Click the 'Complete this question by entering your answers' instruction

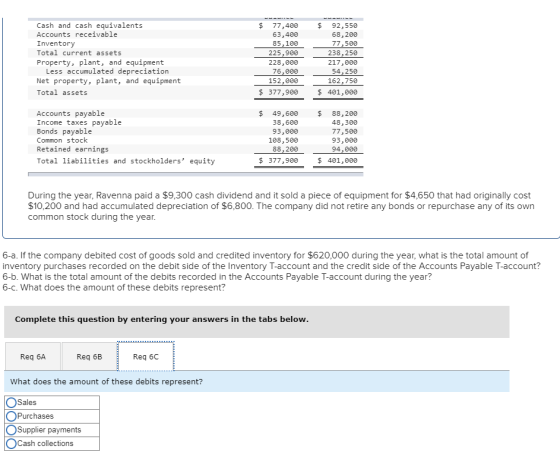click(x=161, y=319)
